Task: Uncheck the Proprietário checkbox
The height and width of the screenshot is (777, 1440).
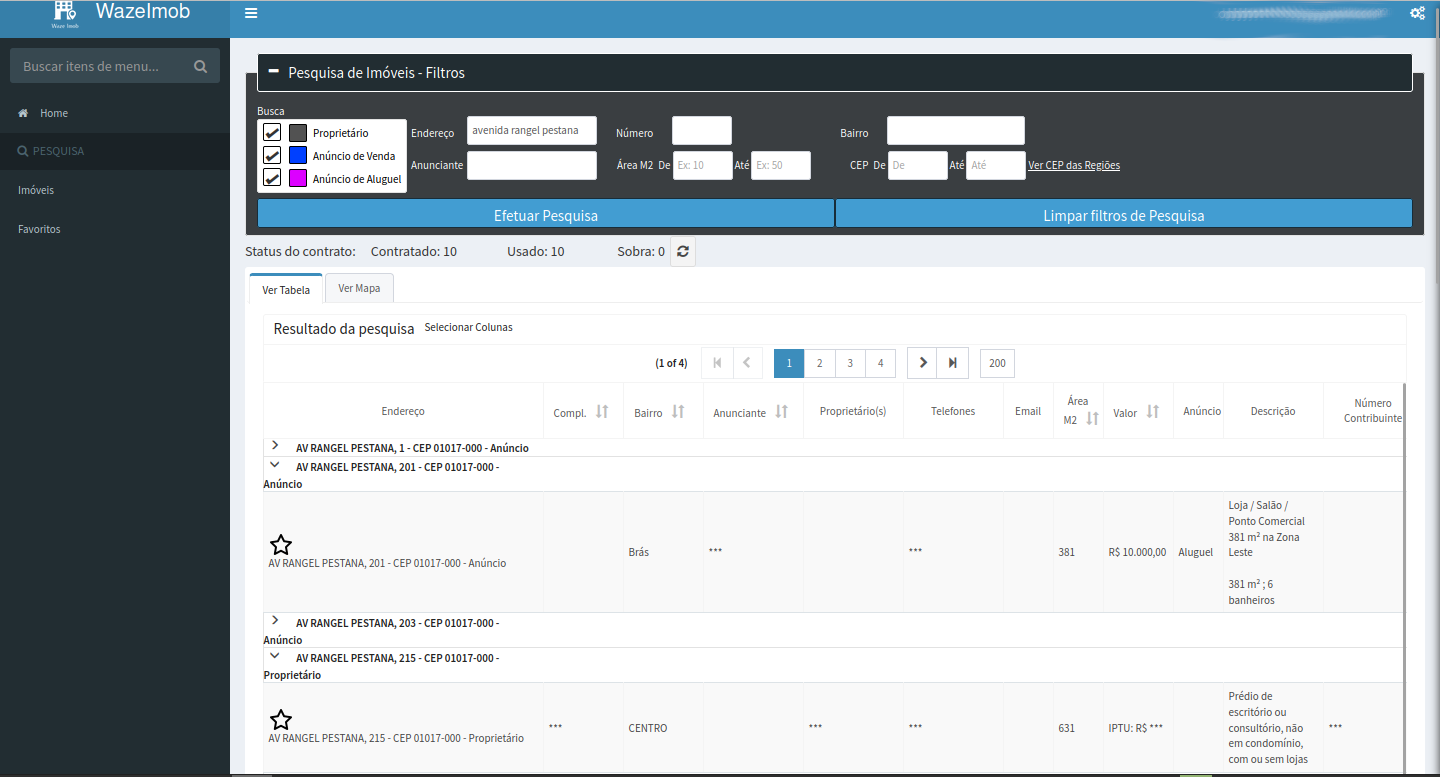Action: [272, 133]
